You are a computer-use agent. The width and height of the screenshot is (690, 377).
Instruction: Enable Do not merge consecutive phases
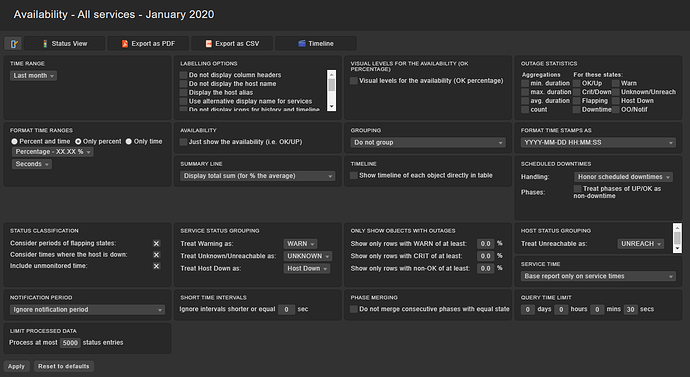point(354,309)
